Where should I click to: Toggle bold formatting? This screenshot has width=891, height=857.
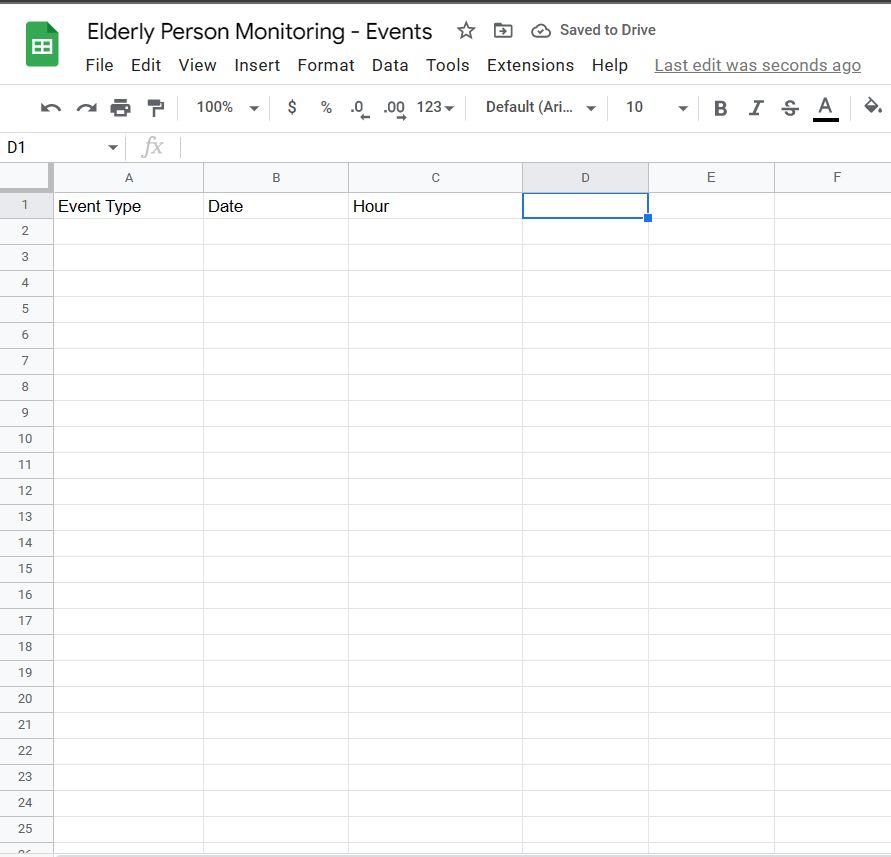[x=721, y=108]
